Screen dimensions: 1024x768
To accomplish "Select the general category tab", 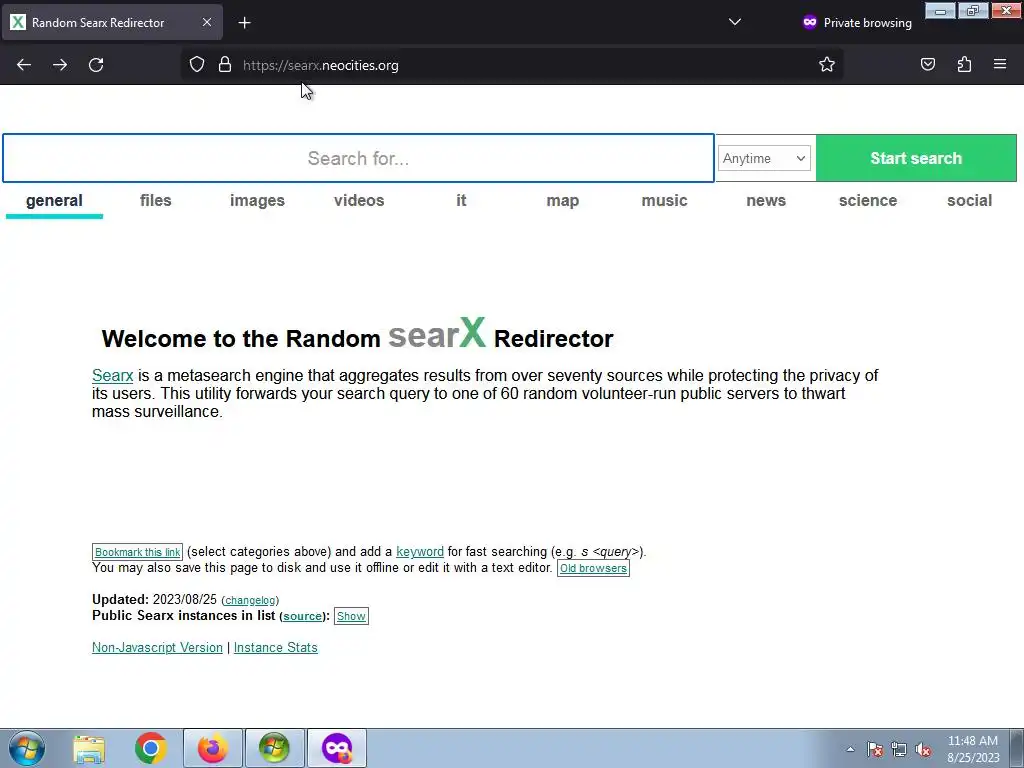I will [54, 200].
